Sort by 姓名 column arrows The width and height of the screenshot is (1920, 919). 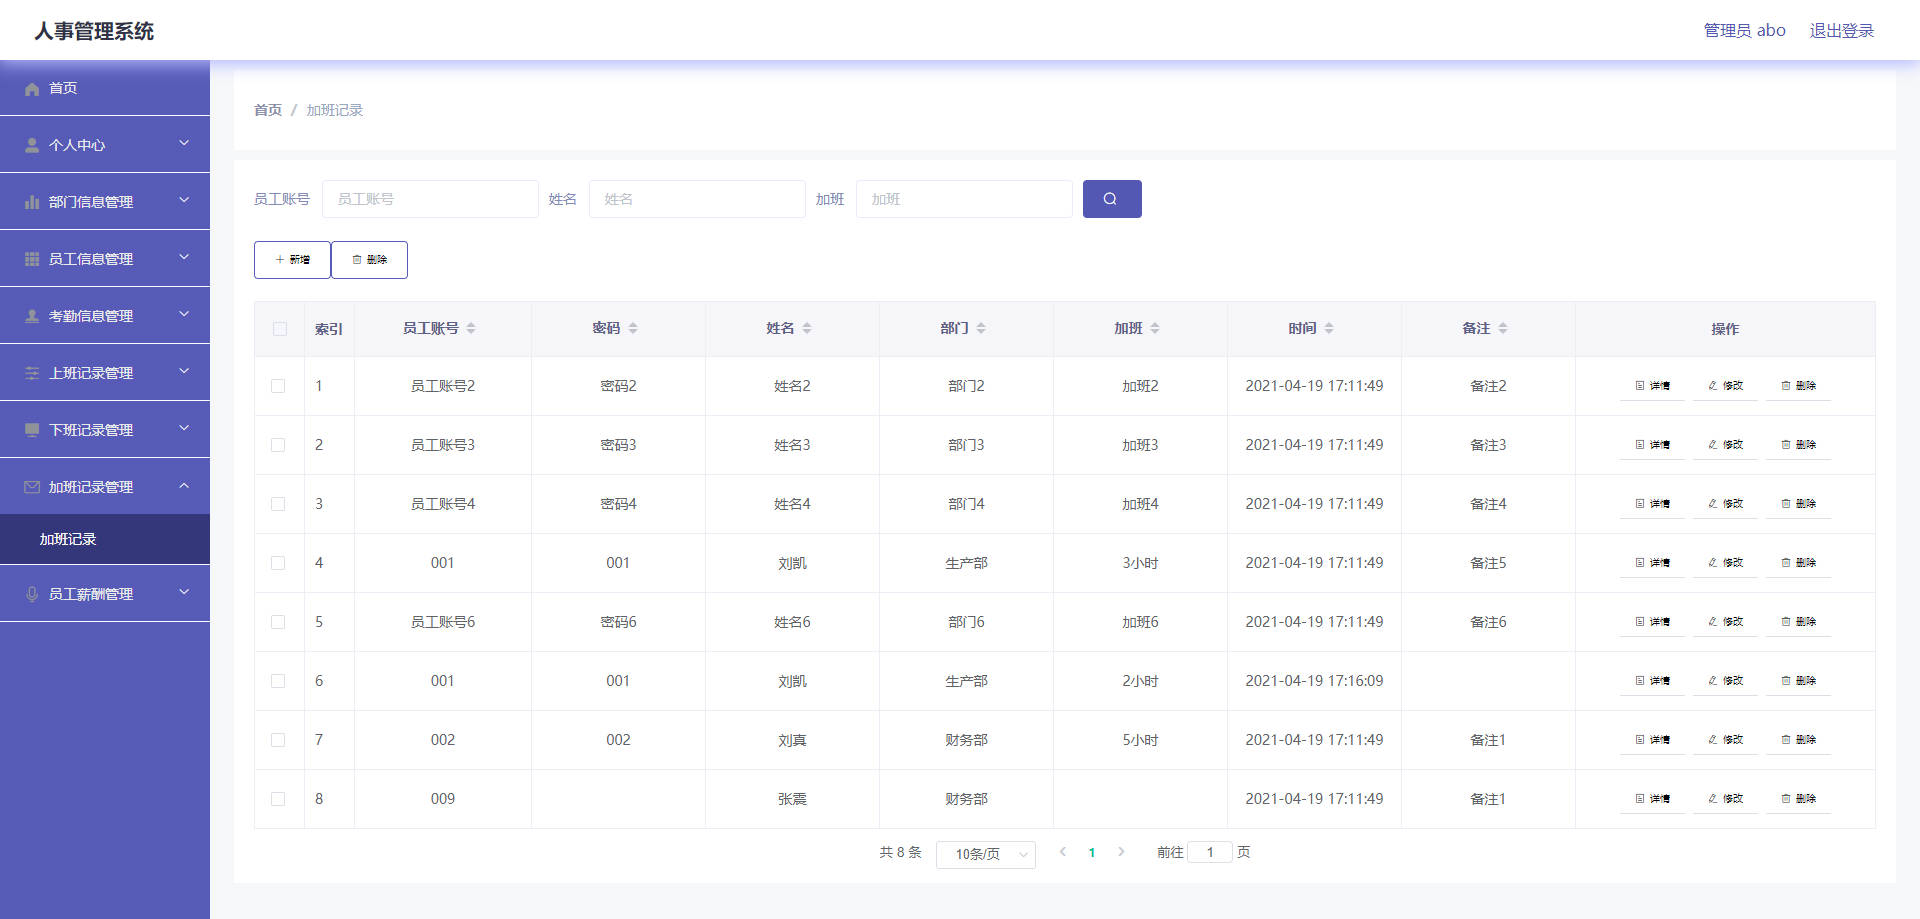pyautogui.click(x=807, y=328)
